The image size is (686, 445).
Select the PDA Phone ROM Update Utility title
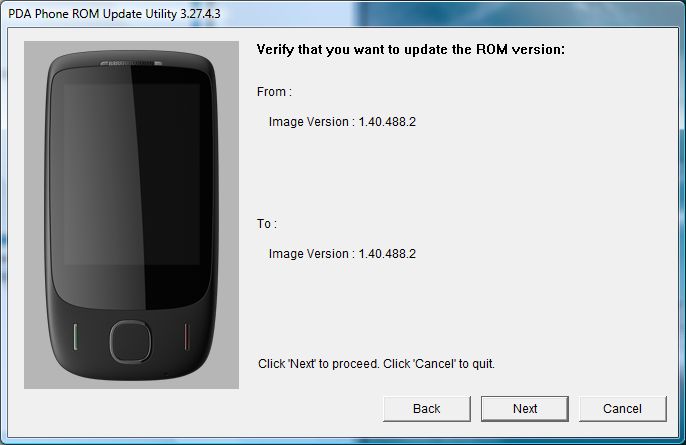tap(114, 14)
